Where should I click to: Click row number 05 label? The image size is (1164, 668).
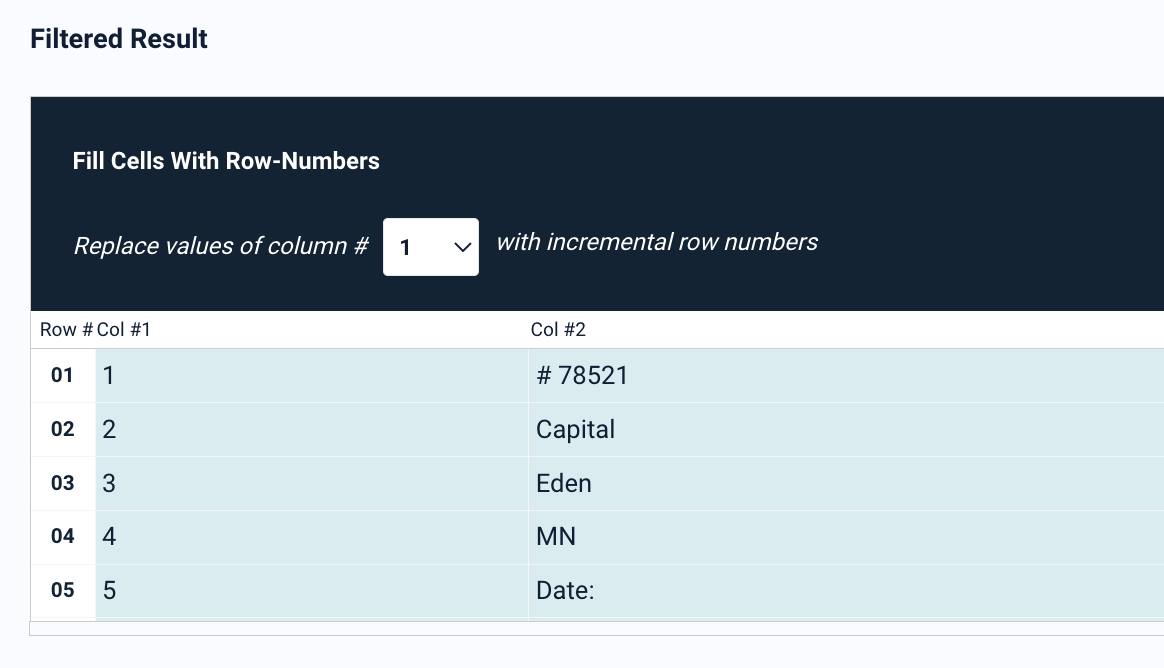pyautogui.click(x=62, y=591)
